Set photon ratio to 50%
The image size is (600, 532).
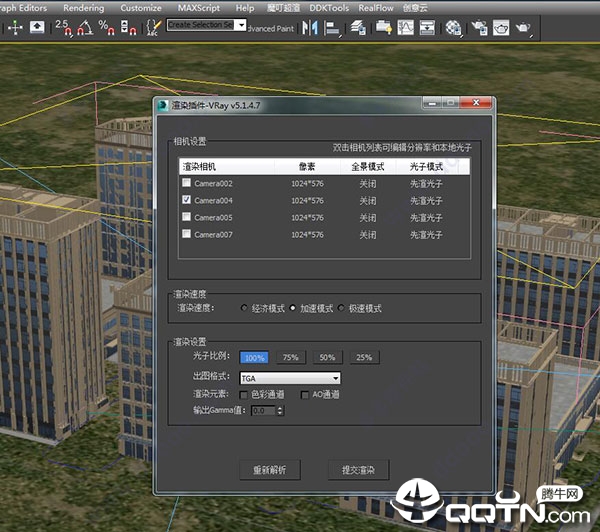coord(327,357)
